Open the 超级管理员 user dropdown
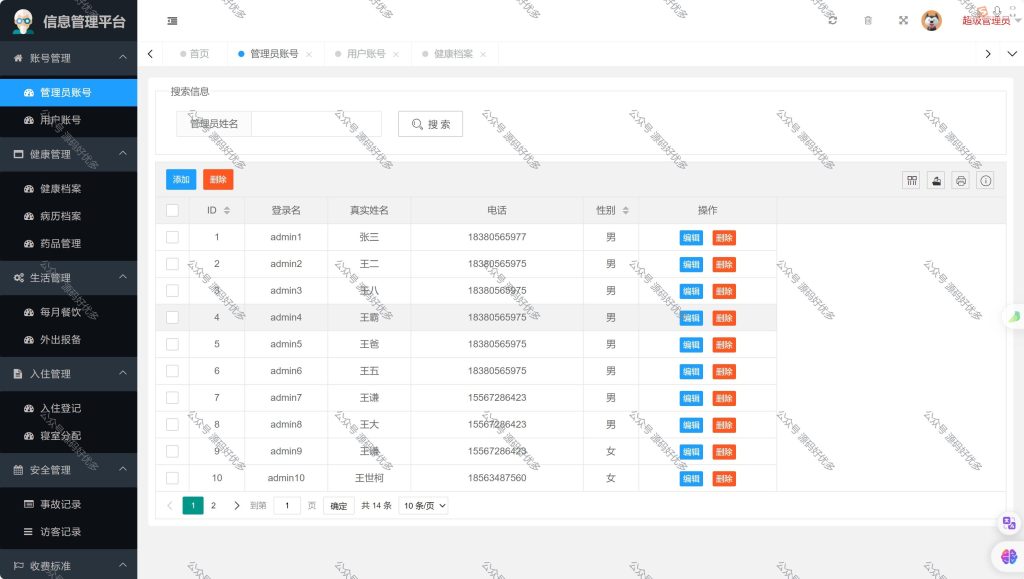This screenshot has width=1024, height=579. coord(991,21)
